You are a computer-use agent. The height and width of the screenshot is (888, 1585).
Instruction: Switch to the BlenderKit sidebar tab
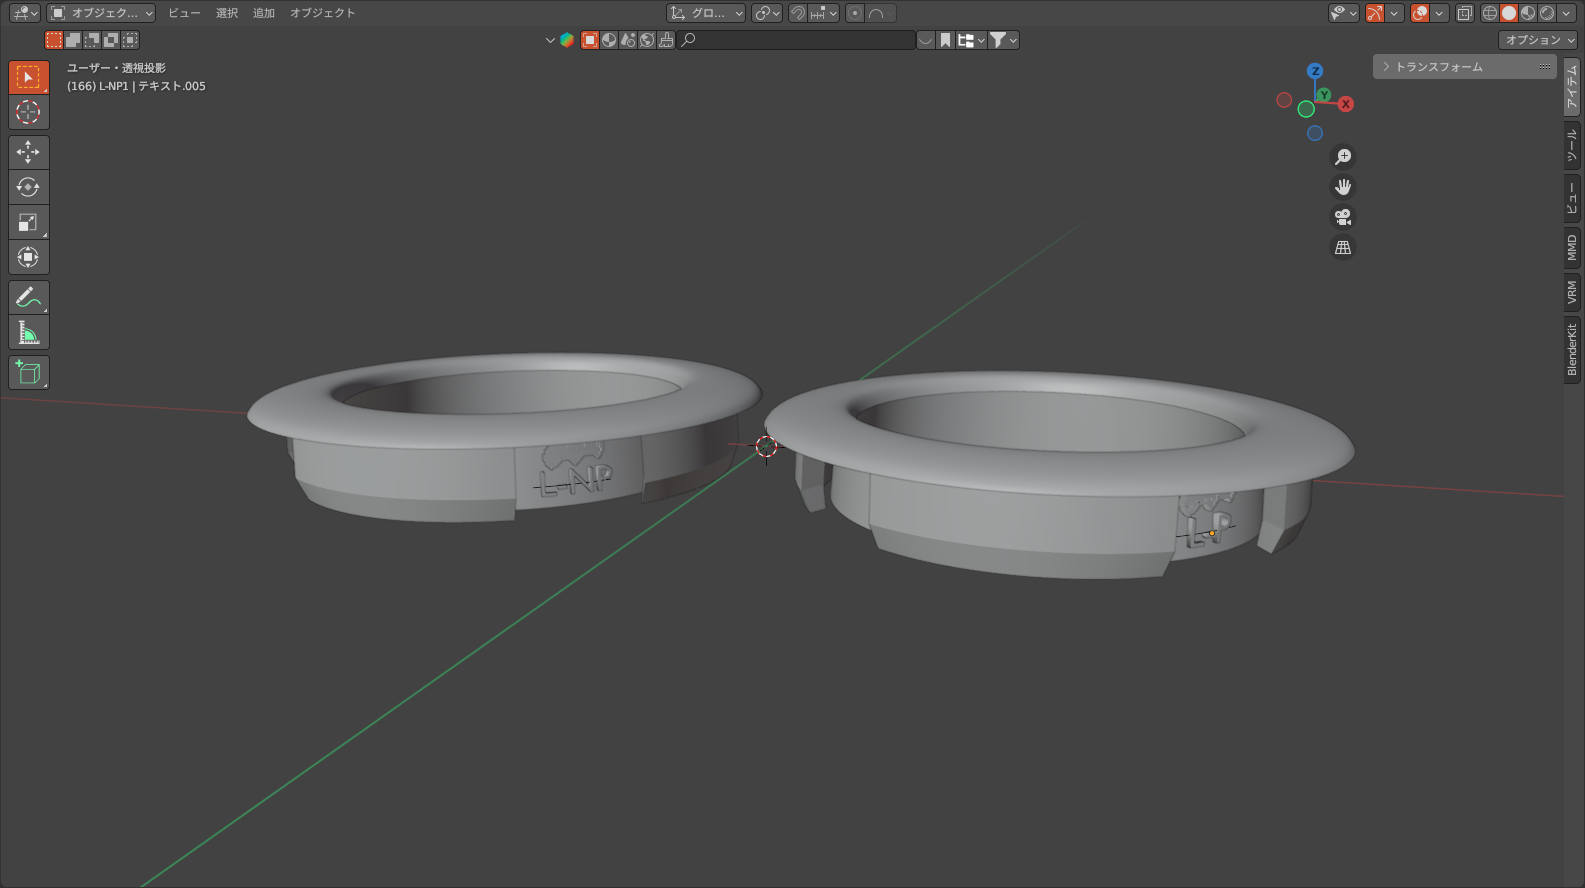pyautogui.click(x=1572, y=350)
